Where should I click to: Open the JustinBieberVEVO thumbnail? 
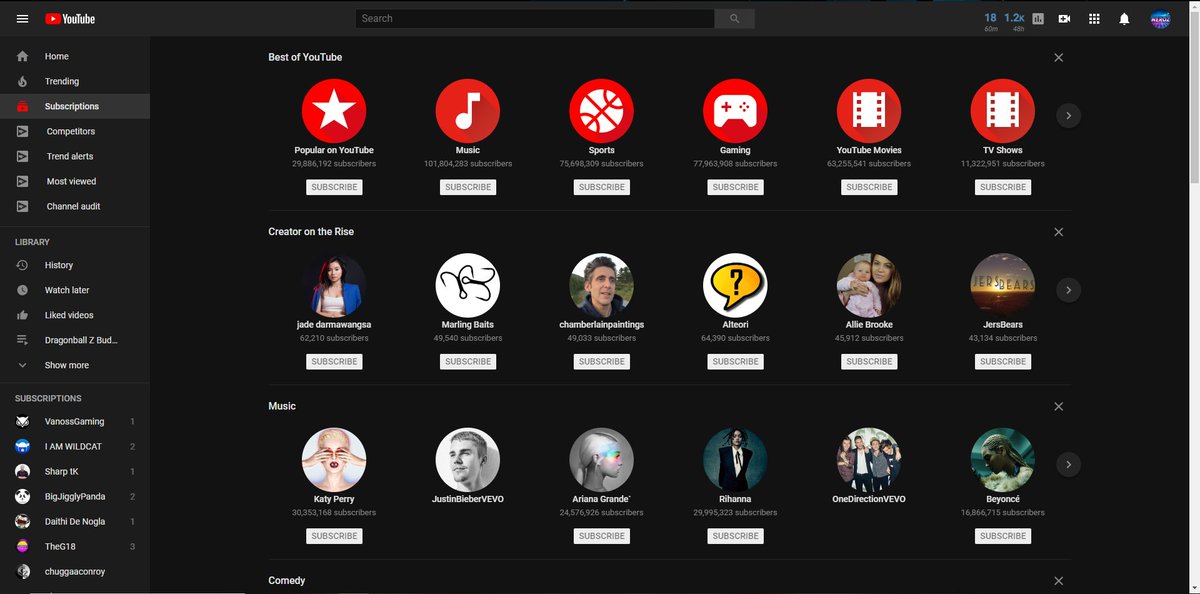click(468, 459)
